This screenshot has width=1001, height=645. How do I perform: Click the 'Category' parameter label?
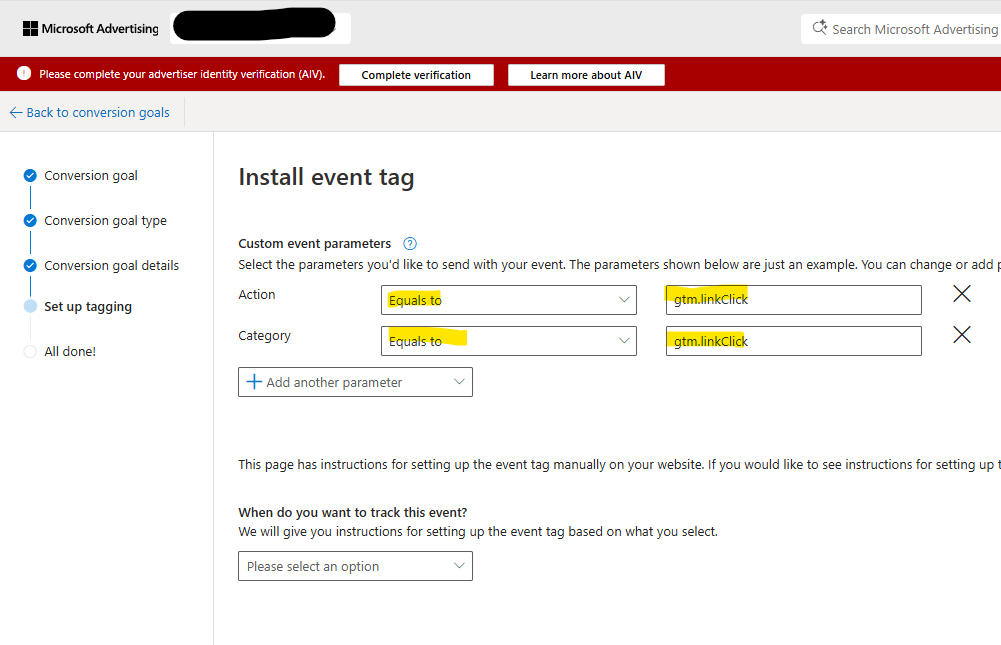tap(264, 336)
